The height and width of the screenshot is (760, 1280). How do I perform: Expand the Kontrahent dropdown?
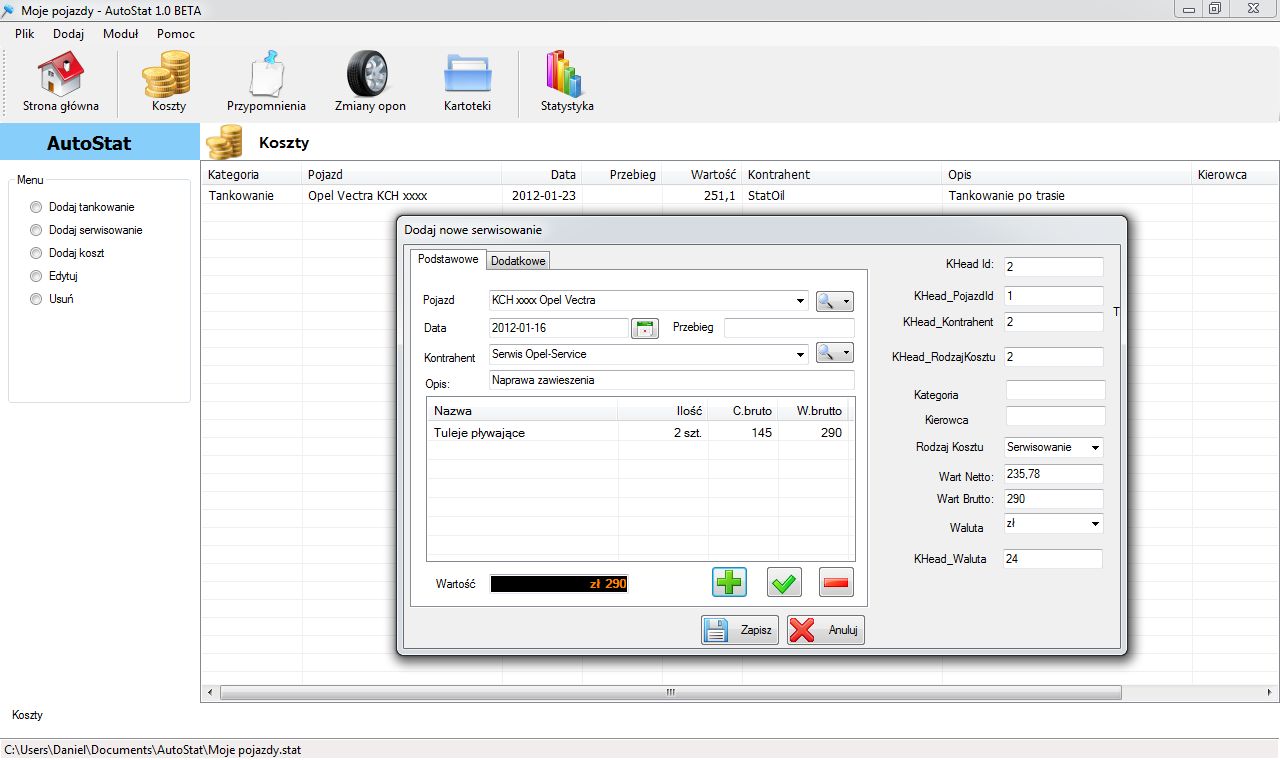[x=801, y=354]
